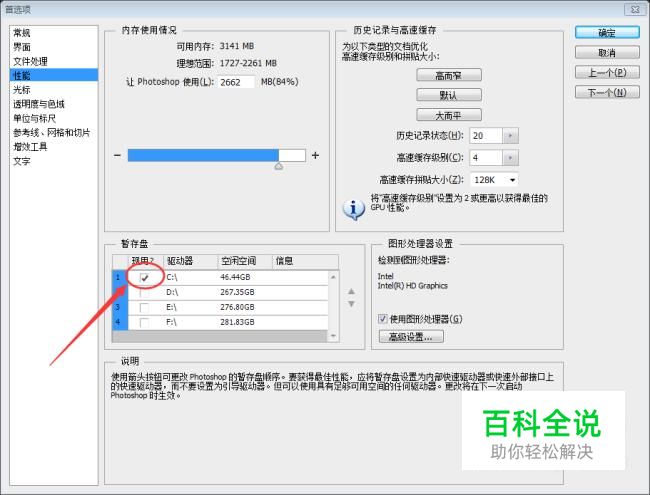Click the 281.83GB free space cell

pos(237,322)
